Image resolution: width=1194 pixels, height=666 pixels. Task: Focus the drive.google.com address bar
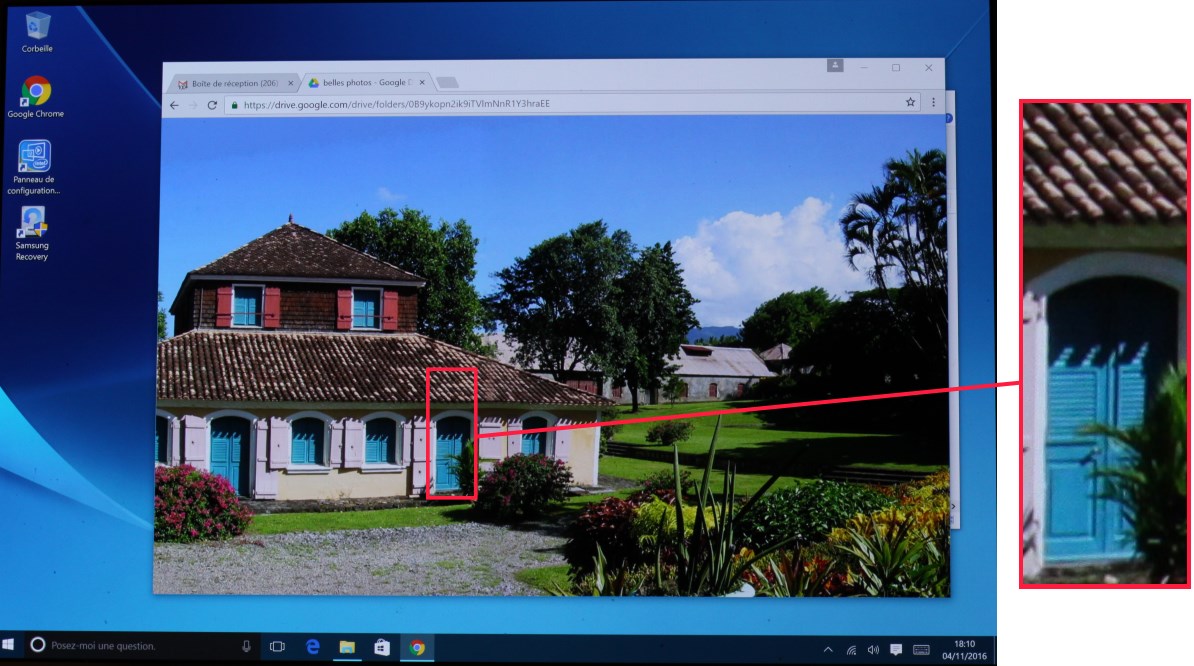pyautogui.click(x=572, y=104)
